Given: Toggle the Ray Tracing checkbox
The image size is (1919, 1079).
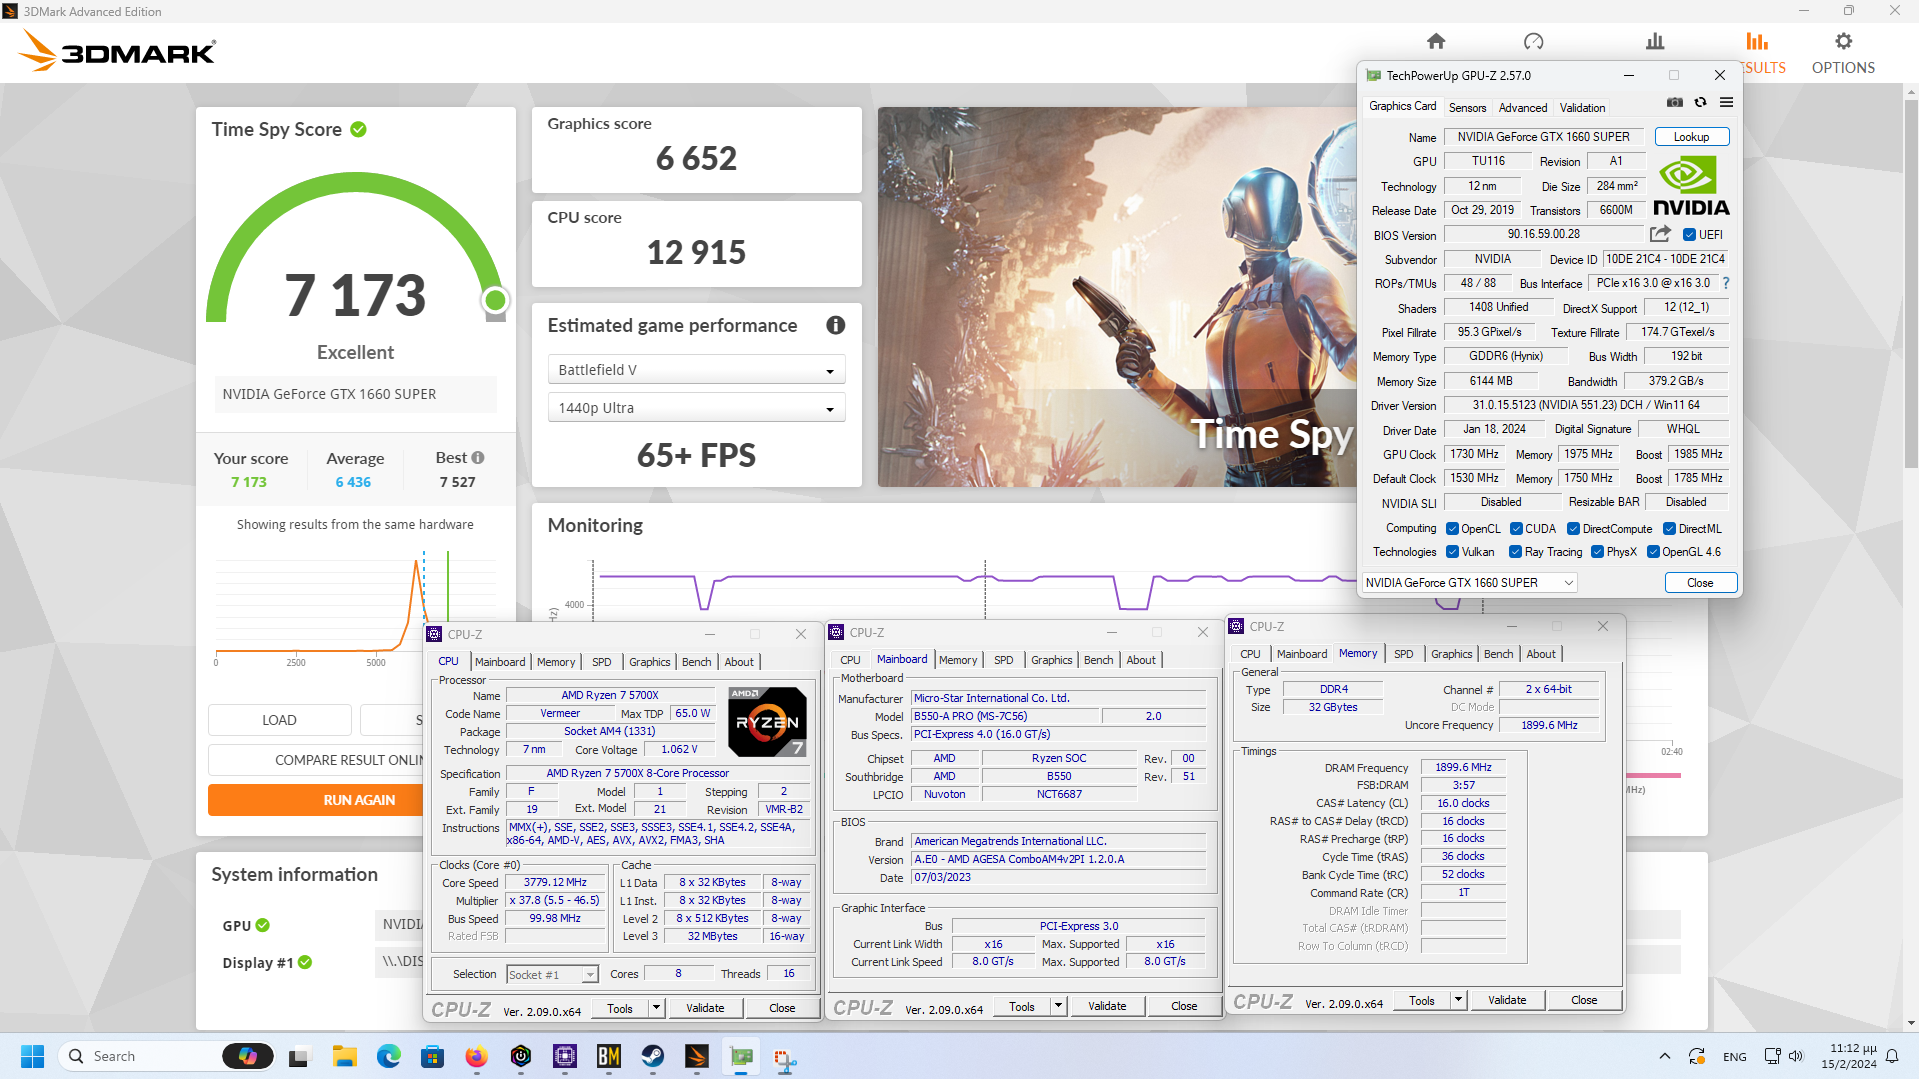Looking at the screenshot, I should click(x=1515, y=552).
